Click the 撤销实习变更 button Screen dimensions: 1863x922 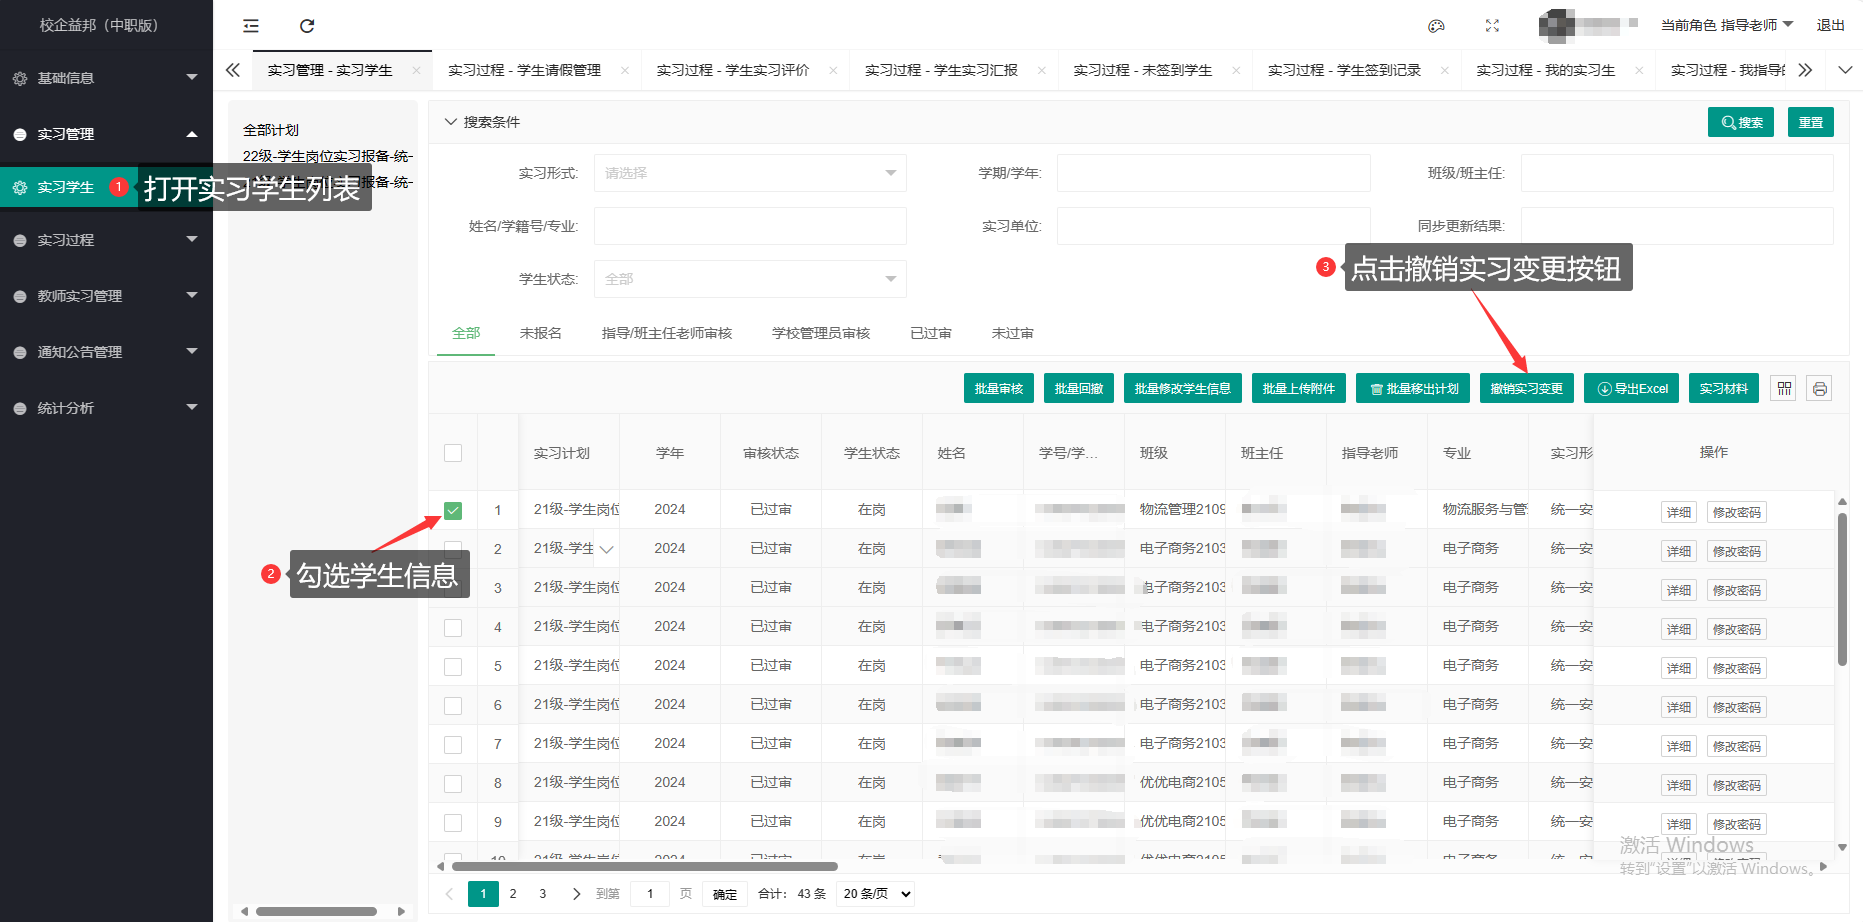(x=1526, y=388)
